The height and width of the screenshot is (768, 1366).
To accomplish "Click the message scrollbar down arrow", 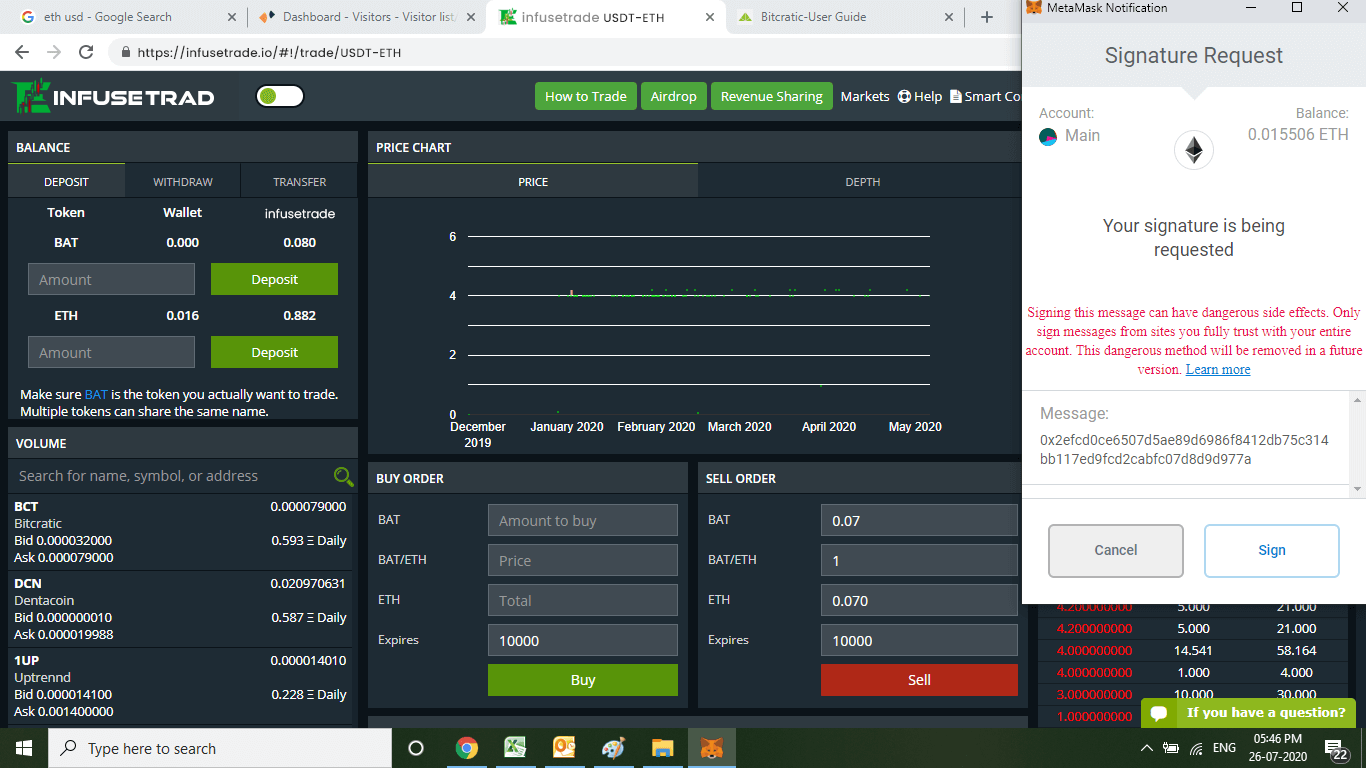I will (x=1358, y=488).
